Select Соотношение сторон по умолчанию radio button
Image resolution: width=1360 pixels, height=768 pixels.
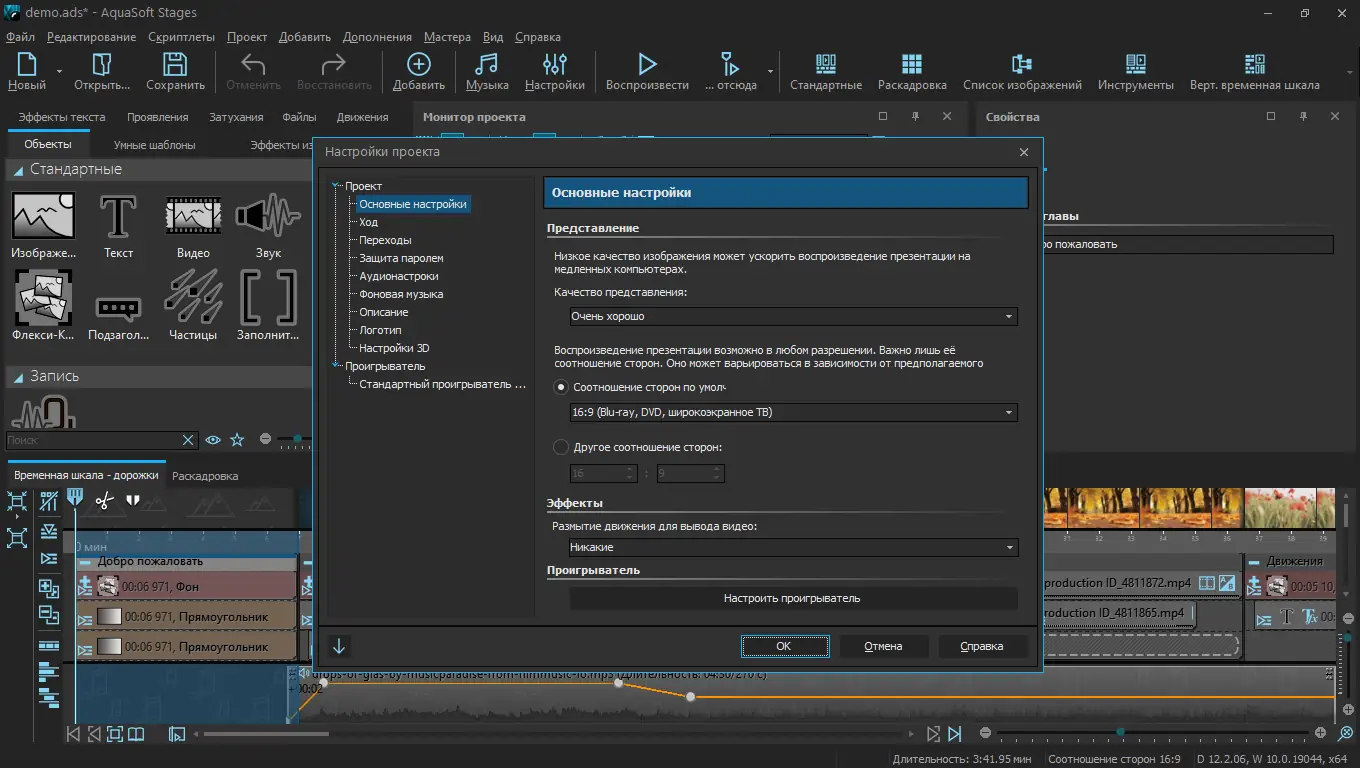[561, 387]
